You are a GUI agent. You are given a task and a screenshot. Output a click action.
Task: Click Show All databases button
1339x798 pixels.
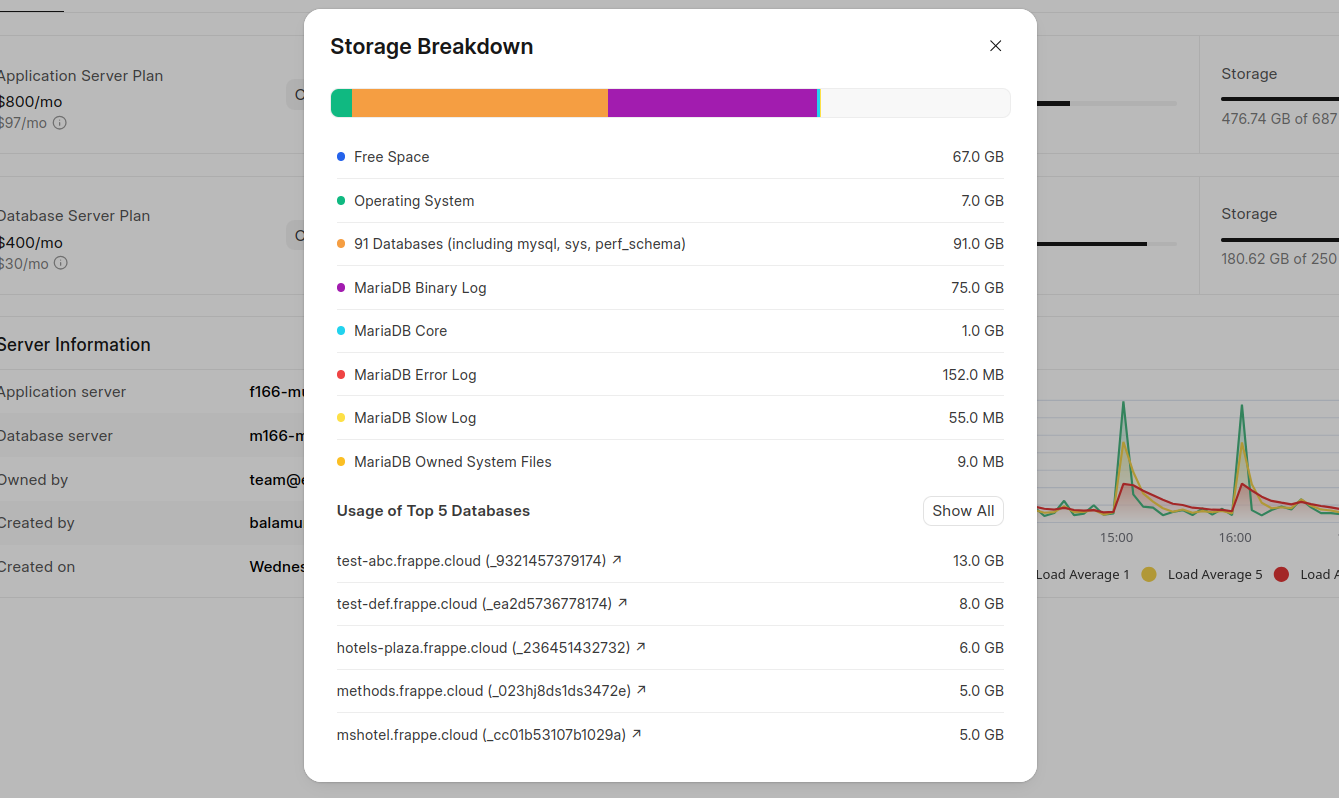(962, 511)
